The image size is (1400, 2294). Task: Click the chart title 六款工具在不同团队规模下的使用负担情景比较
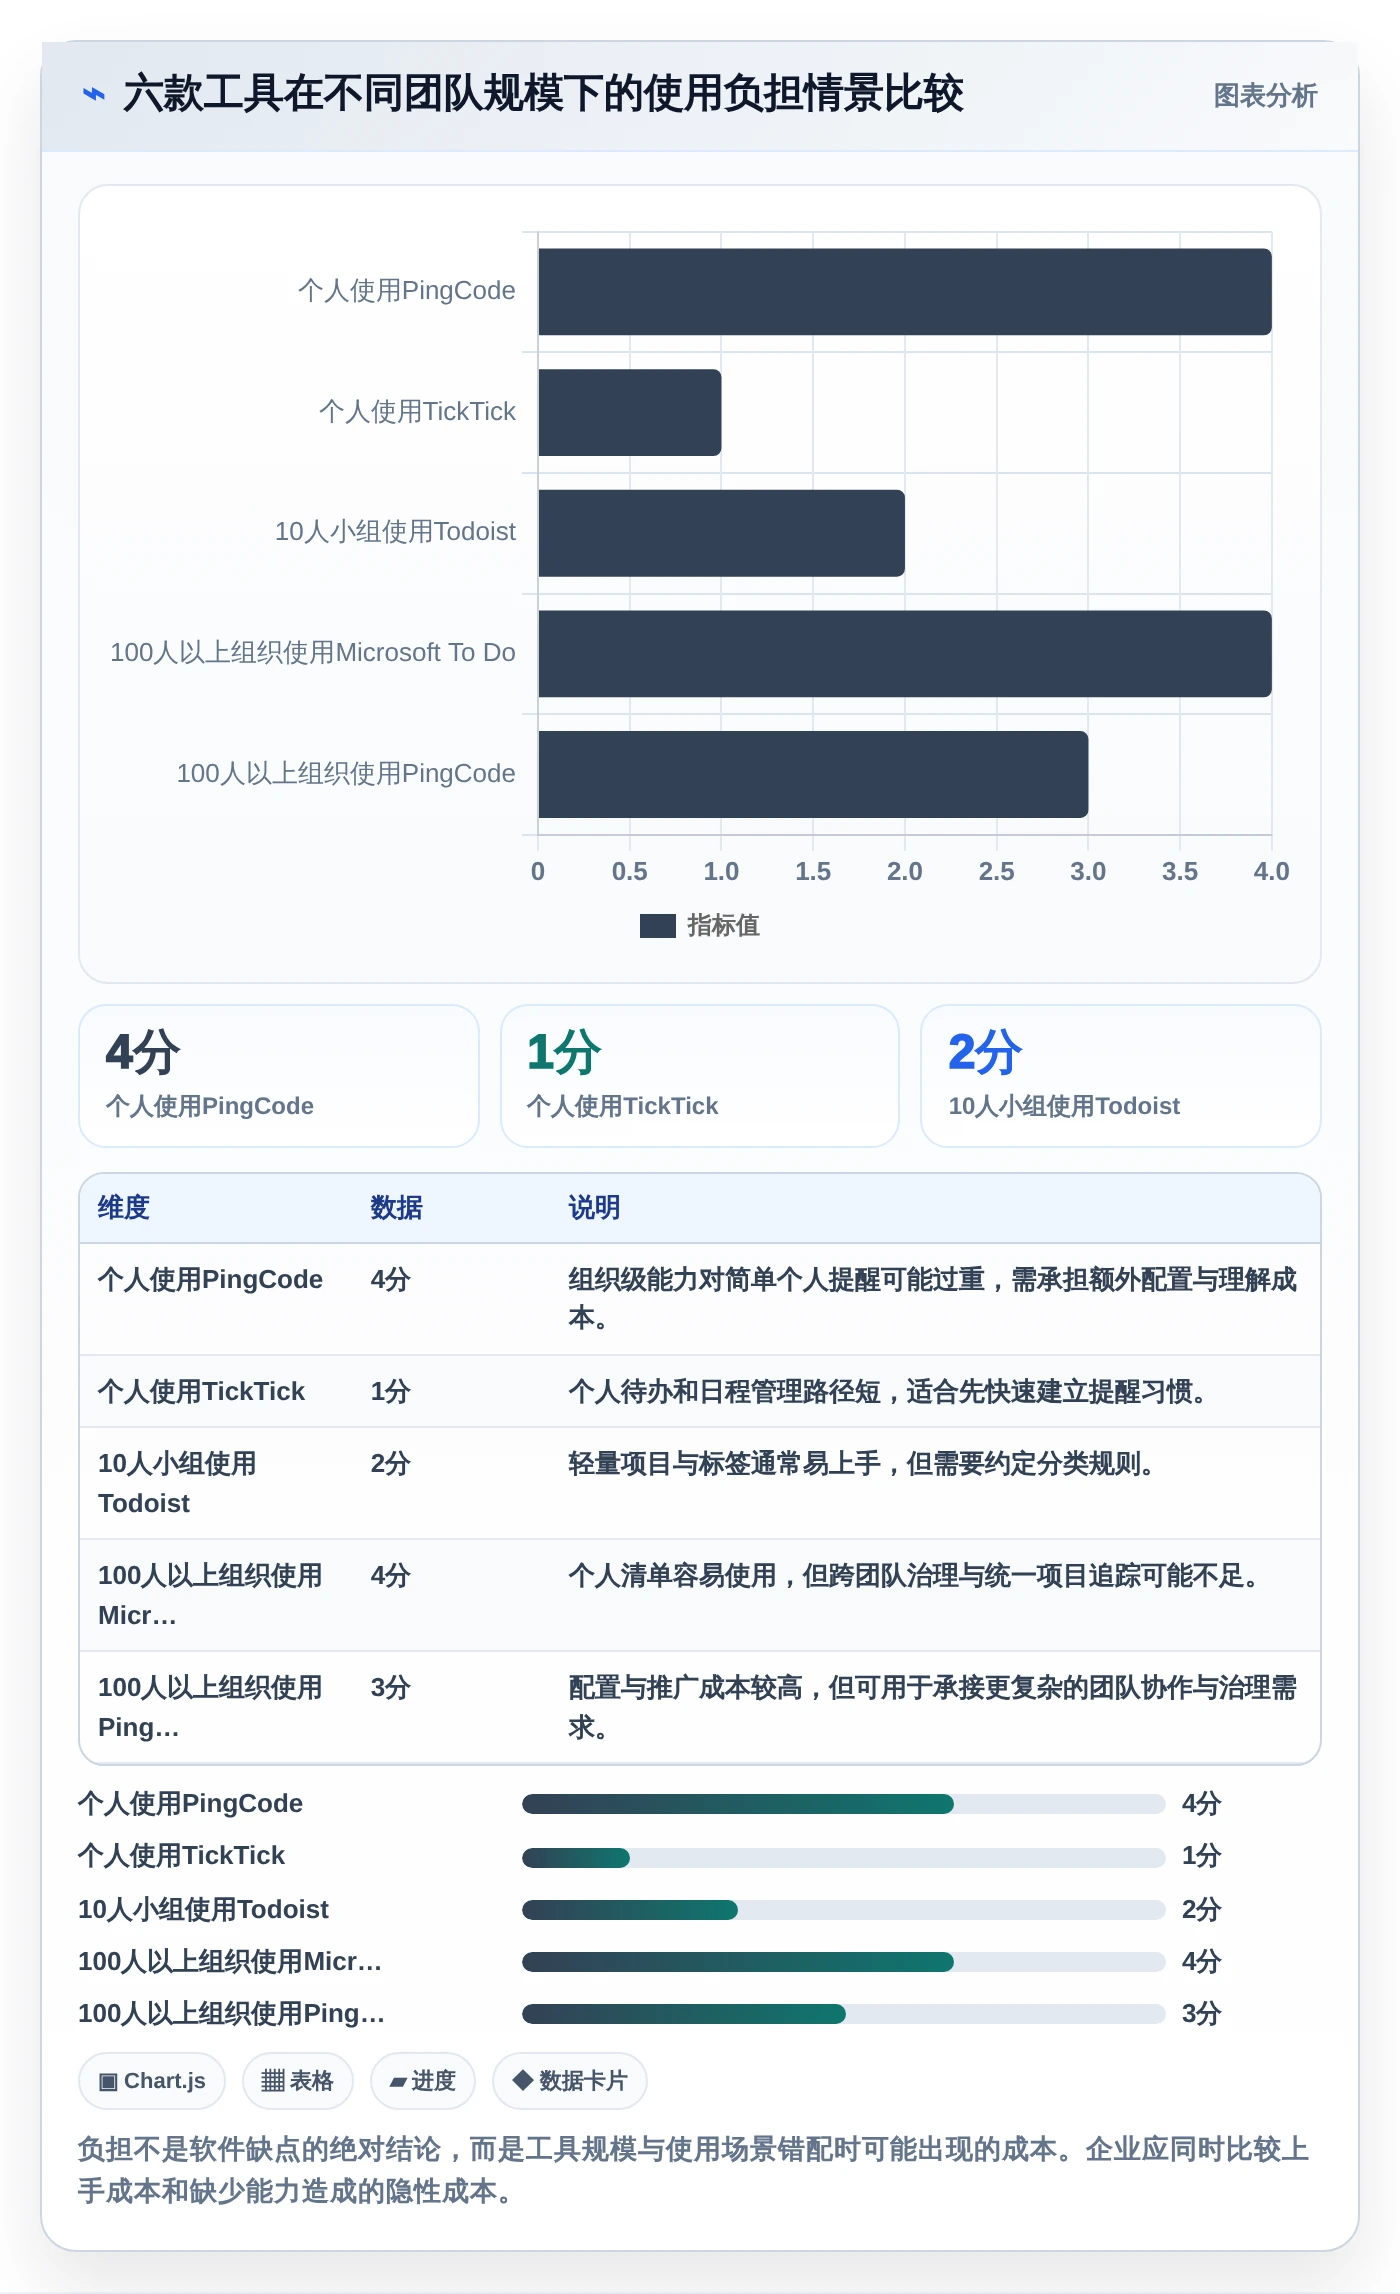click(x=543, y=94)
